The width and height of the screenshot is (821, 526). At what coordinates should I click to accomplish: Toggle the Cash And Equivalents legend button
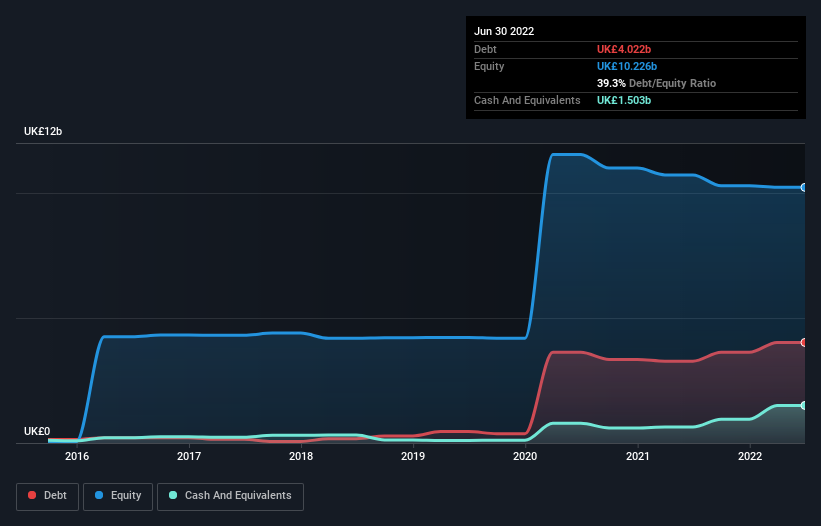[x=230, y=496]
